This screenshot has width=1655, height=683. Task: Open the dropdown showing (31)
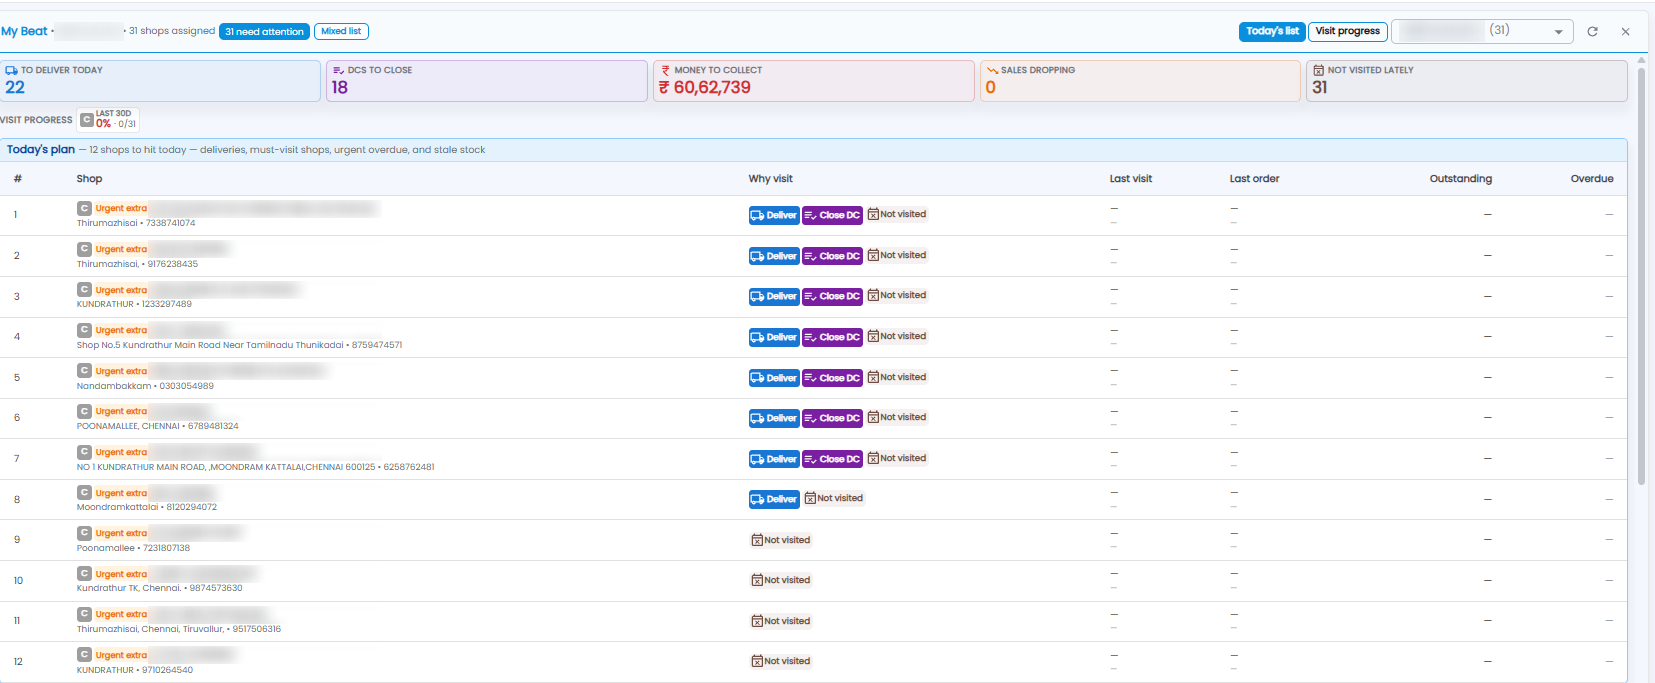1482,31
